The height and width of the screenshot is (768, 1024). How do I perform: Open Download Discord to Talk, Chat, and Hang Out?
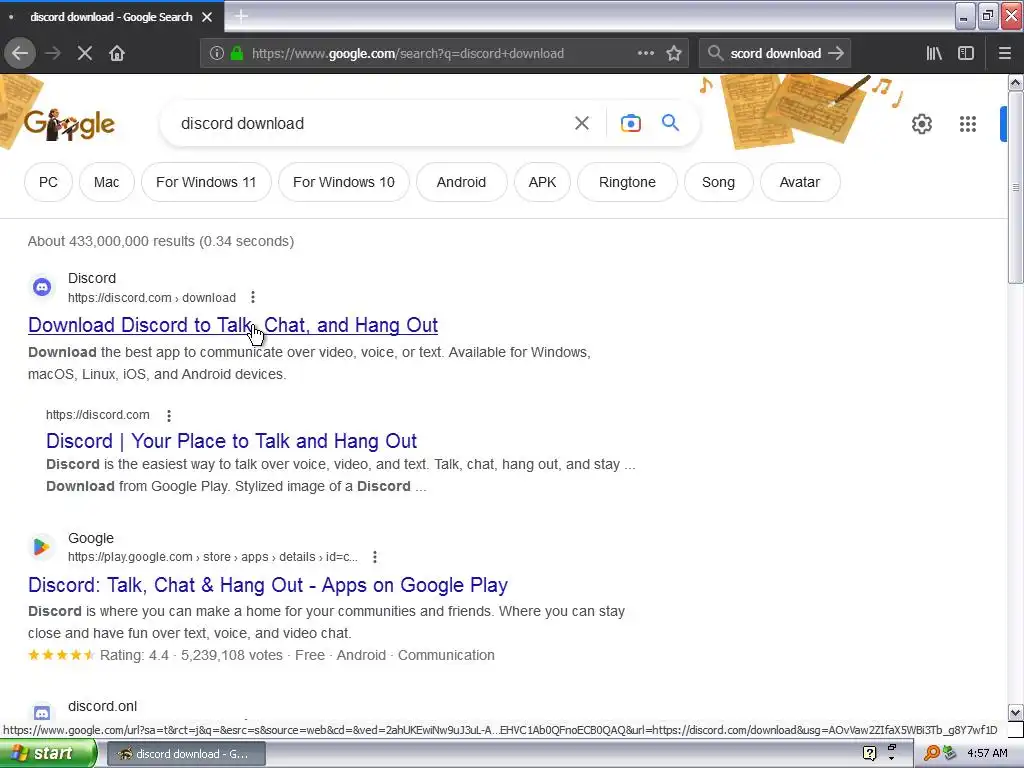tap(233, 325)
